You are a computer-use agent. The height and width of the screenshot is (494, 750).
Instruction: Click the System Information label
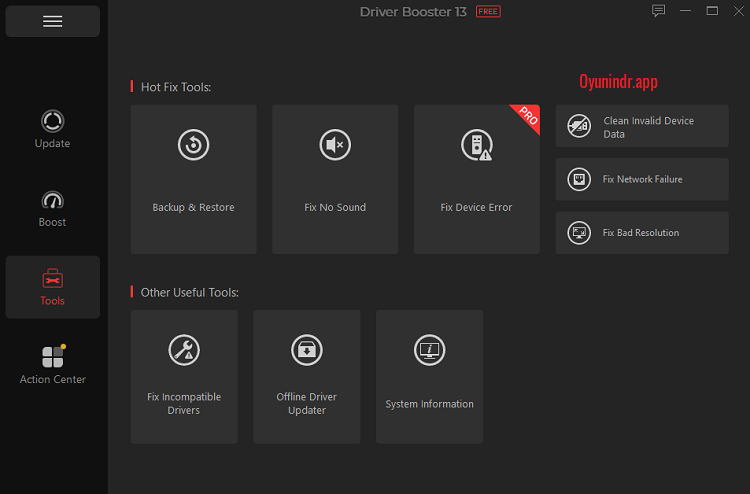(430, 404)
